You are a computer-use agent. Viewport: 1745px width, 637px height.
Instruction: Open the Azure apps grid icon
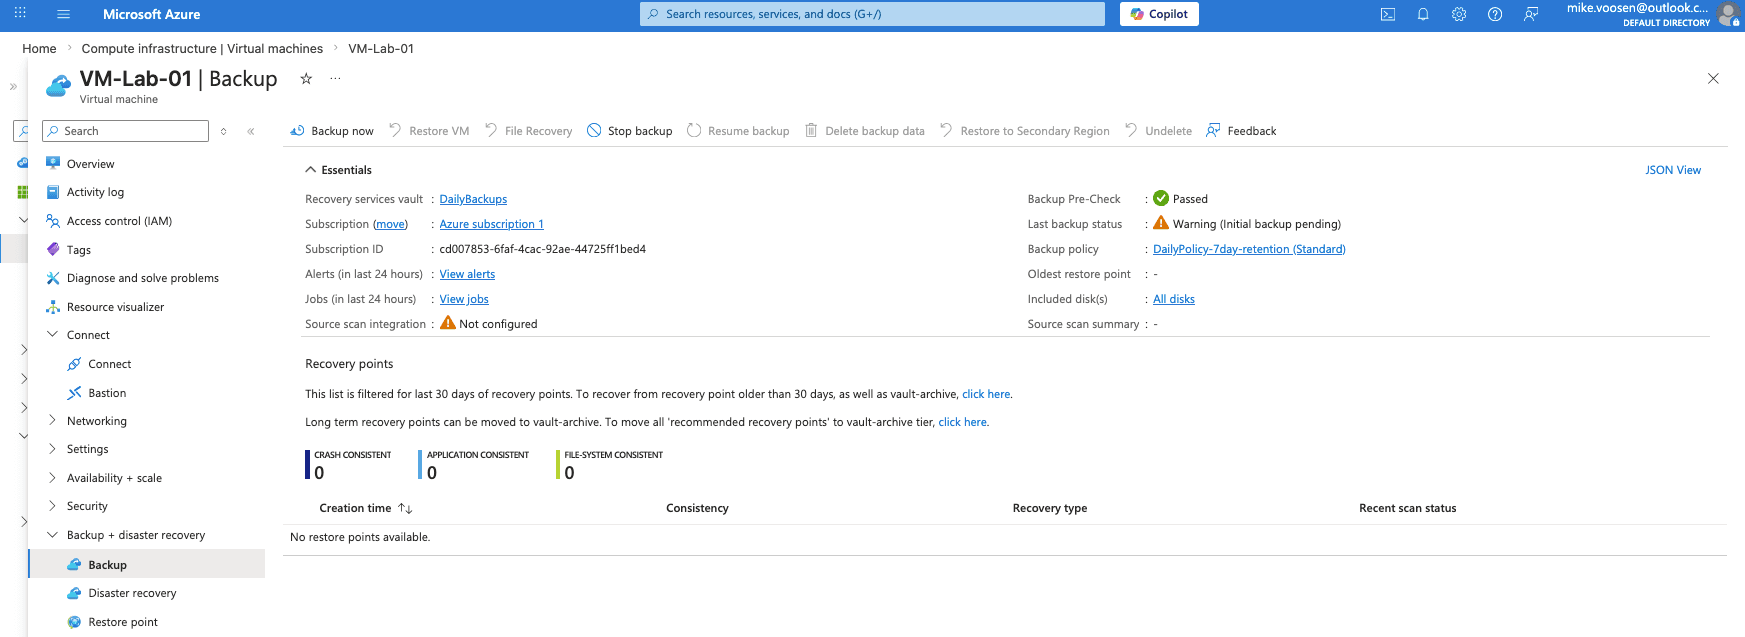(20, 14)
